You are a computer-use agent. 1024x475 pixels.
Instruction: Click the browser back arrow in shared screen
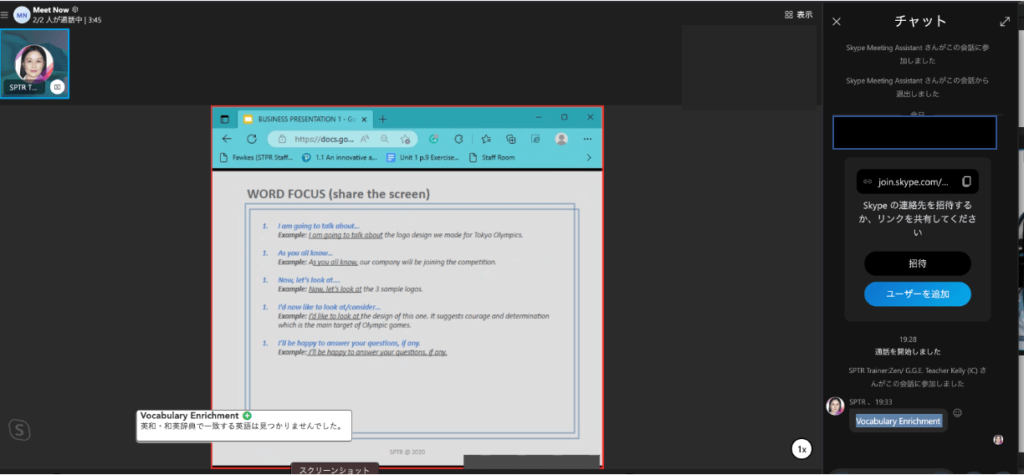[226, 139]
